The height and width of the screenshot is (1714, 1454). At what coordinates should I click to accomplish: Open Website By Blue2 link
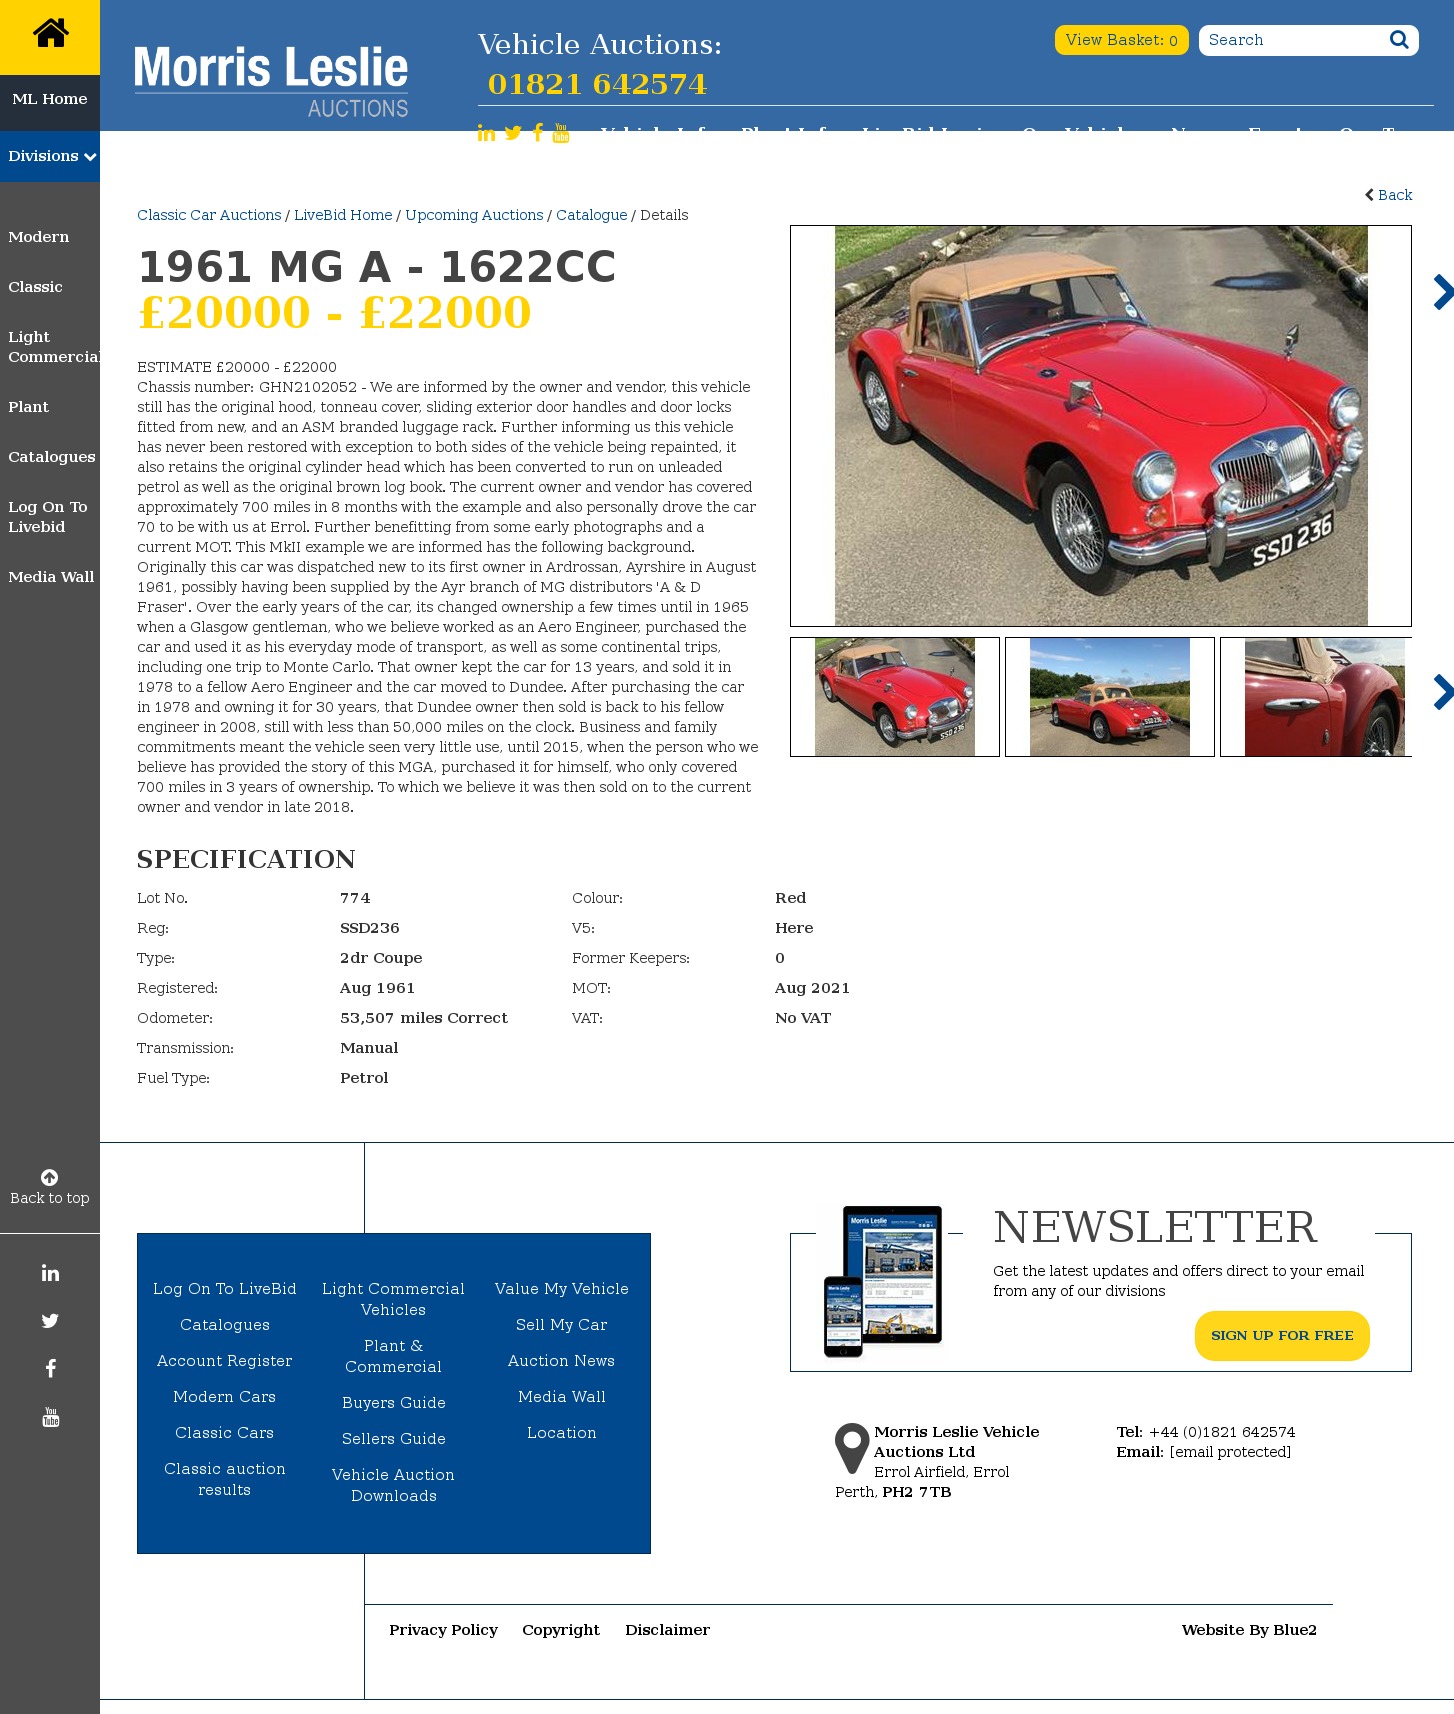click(x=1249, y=1630)
